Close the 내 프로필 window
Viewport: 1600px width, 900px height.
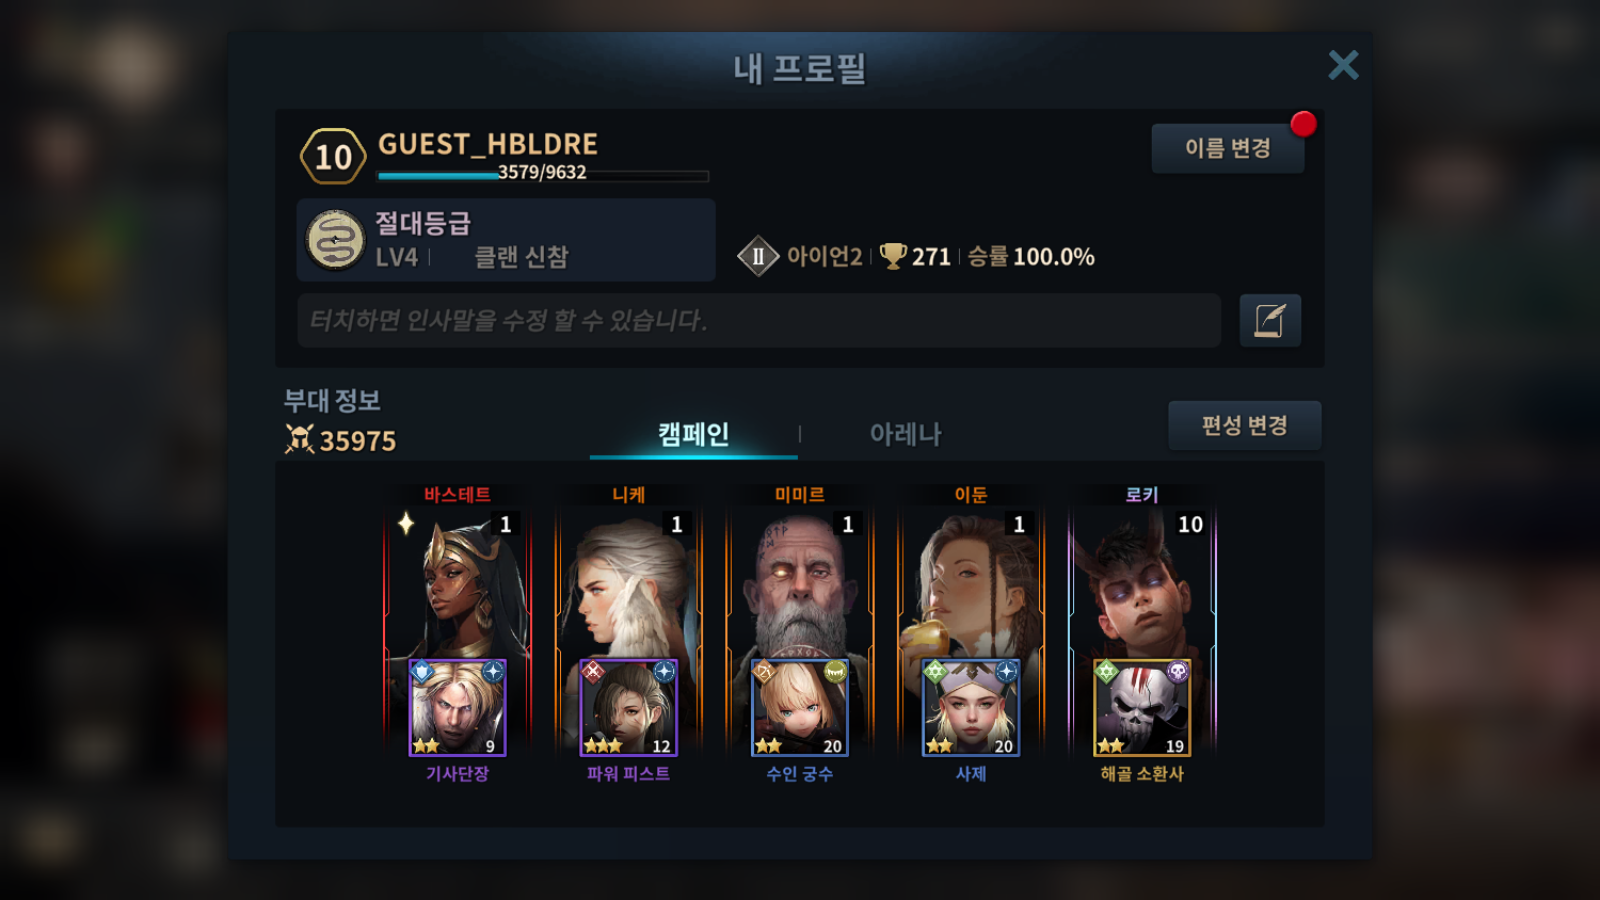click(1343, 65)
